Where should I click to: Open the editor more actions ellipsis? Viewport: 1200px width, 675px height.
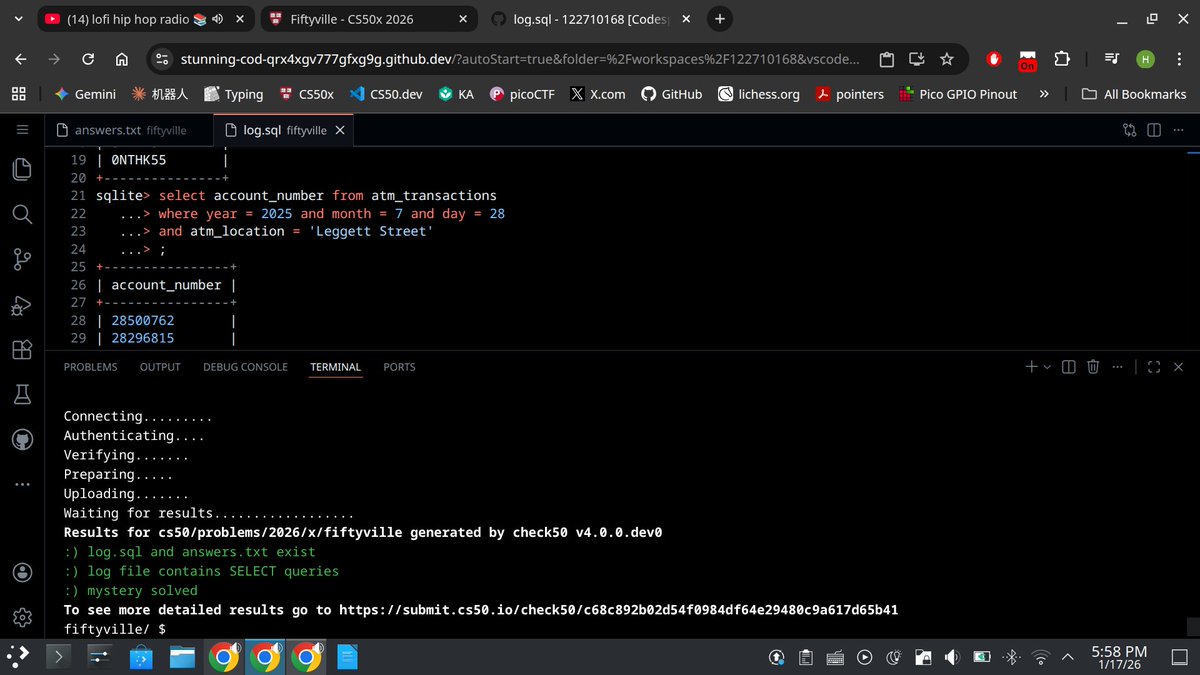click(1178, 130)
